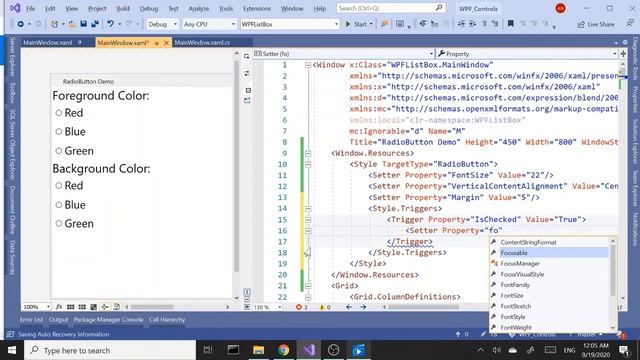Click the Start debugging button
Viewport: 640px width, 360px height.
[x=356, y=24]
